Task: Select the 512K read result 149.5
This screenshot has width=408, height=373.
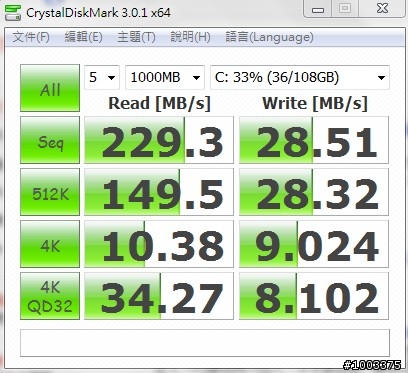Action: [x=159, y=192]
